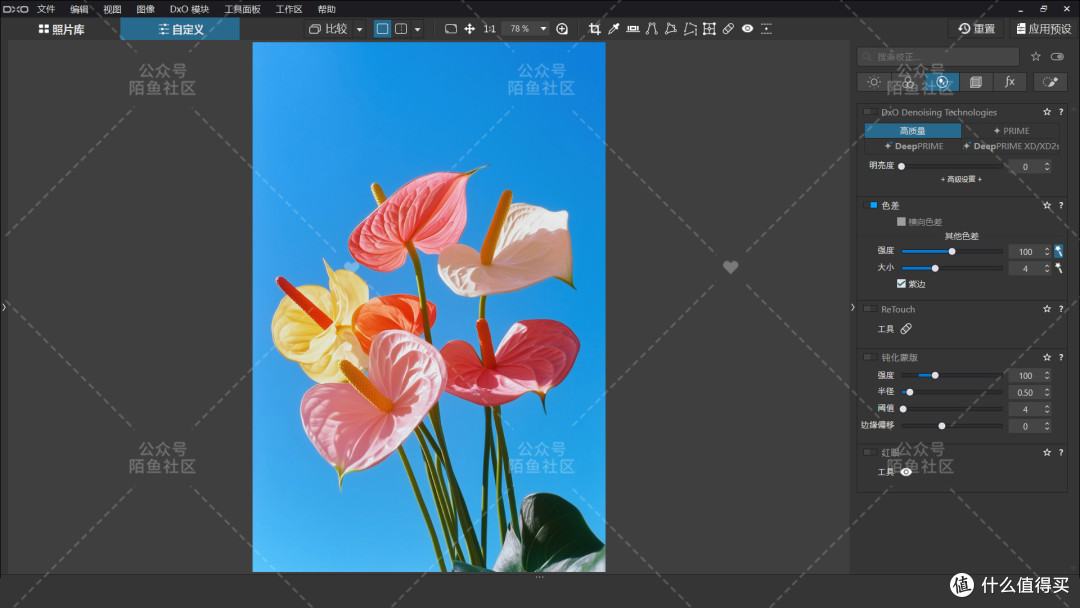The image size is (1080, 608).
Task: Show favorite corrections star filter
Action: click(1036, 56)
